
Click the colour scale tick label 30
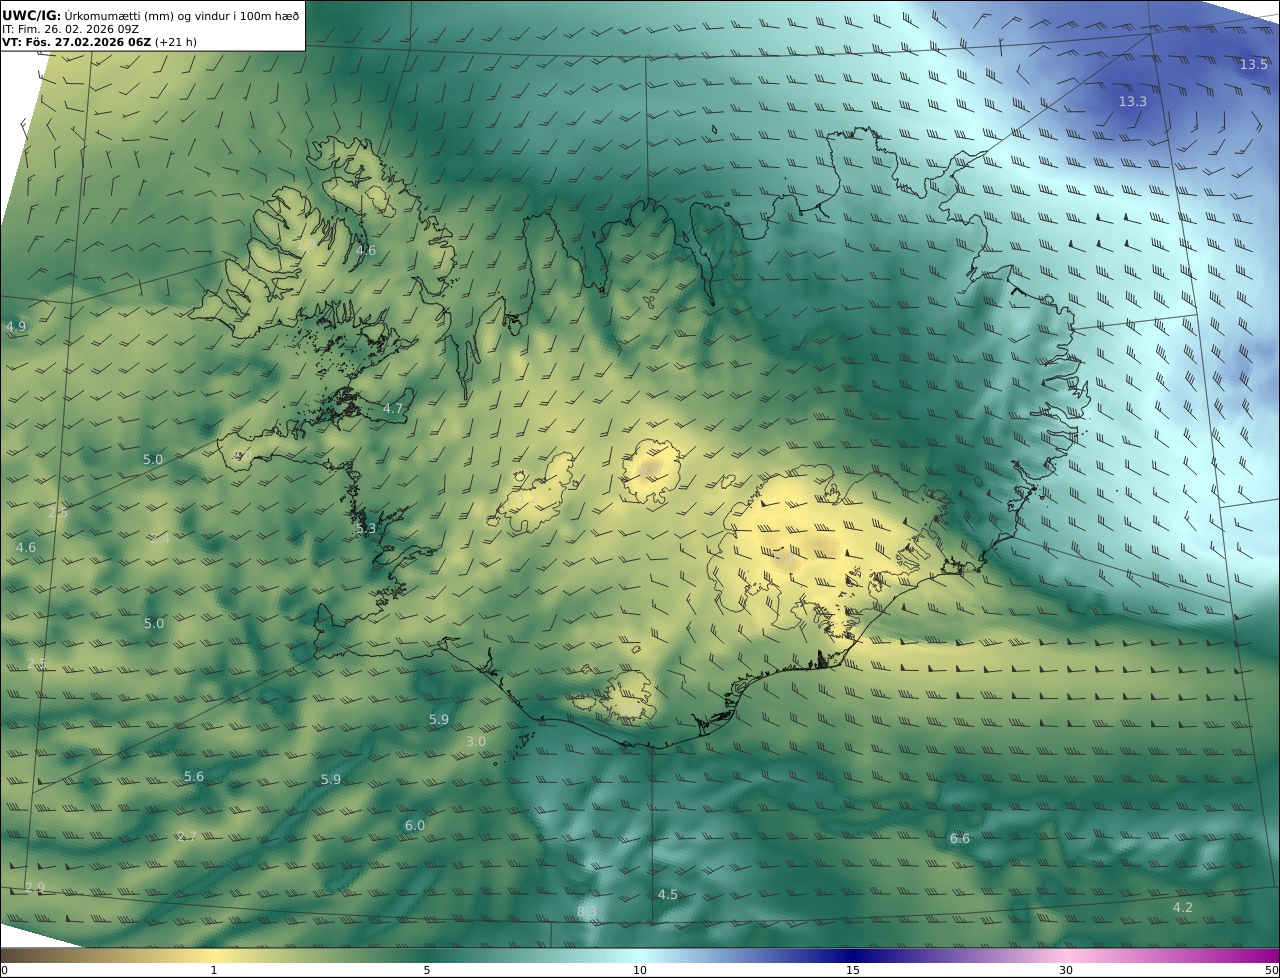click(x=1066, y=970)
